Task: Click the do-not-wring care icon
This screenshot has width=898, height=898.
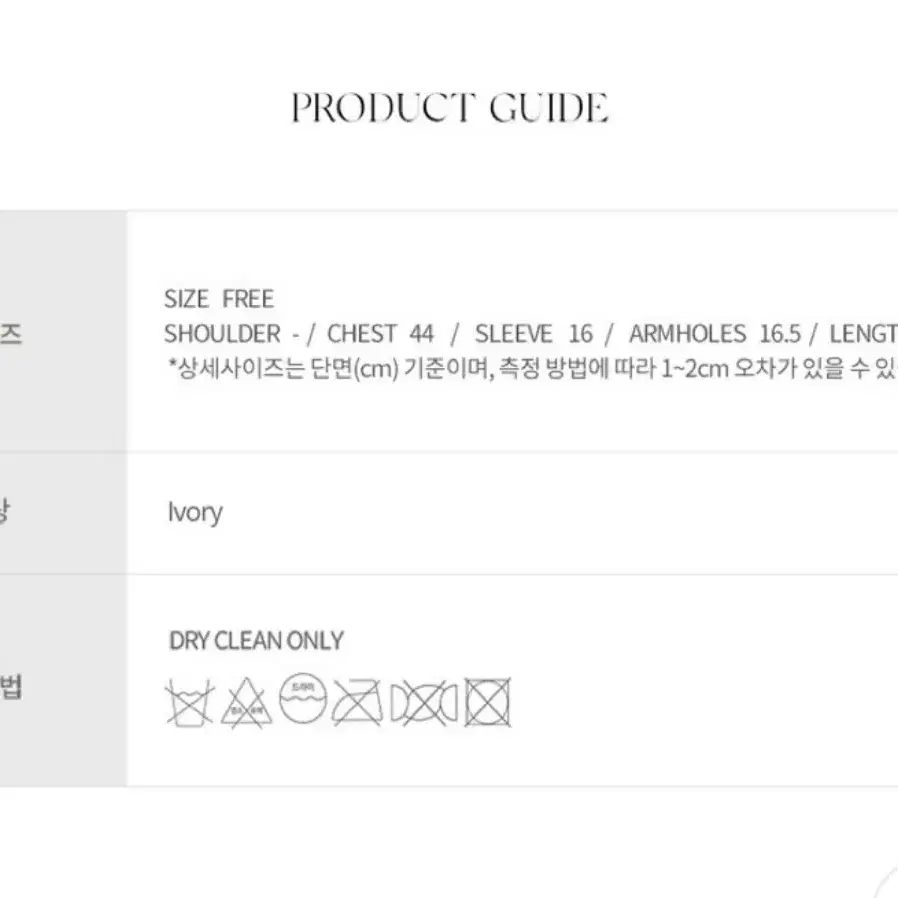Action: 424,703
